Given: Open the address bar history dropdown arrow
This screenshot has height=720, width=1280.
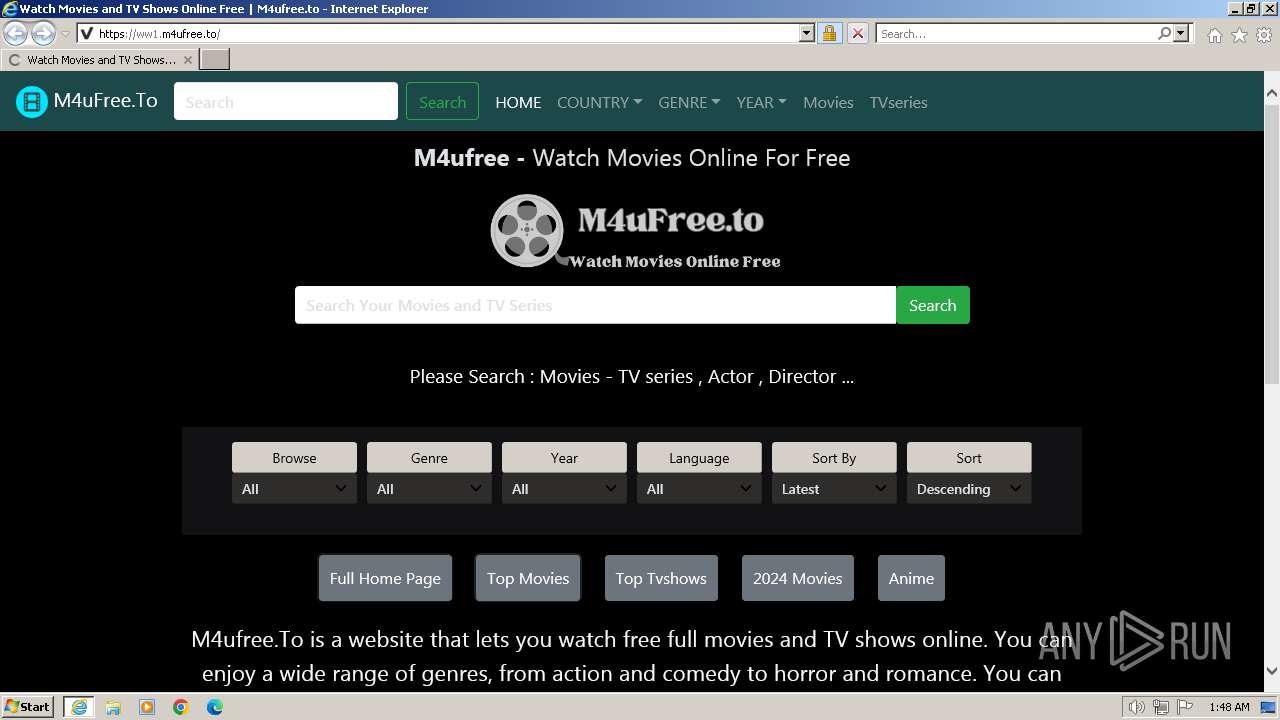Looking at the screenshot, I should click(x=807, y=33).
